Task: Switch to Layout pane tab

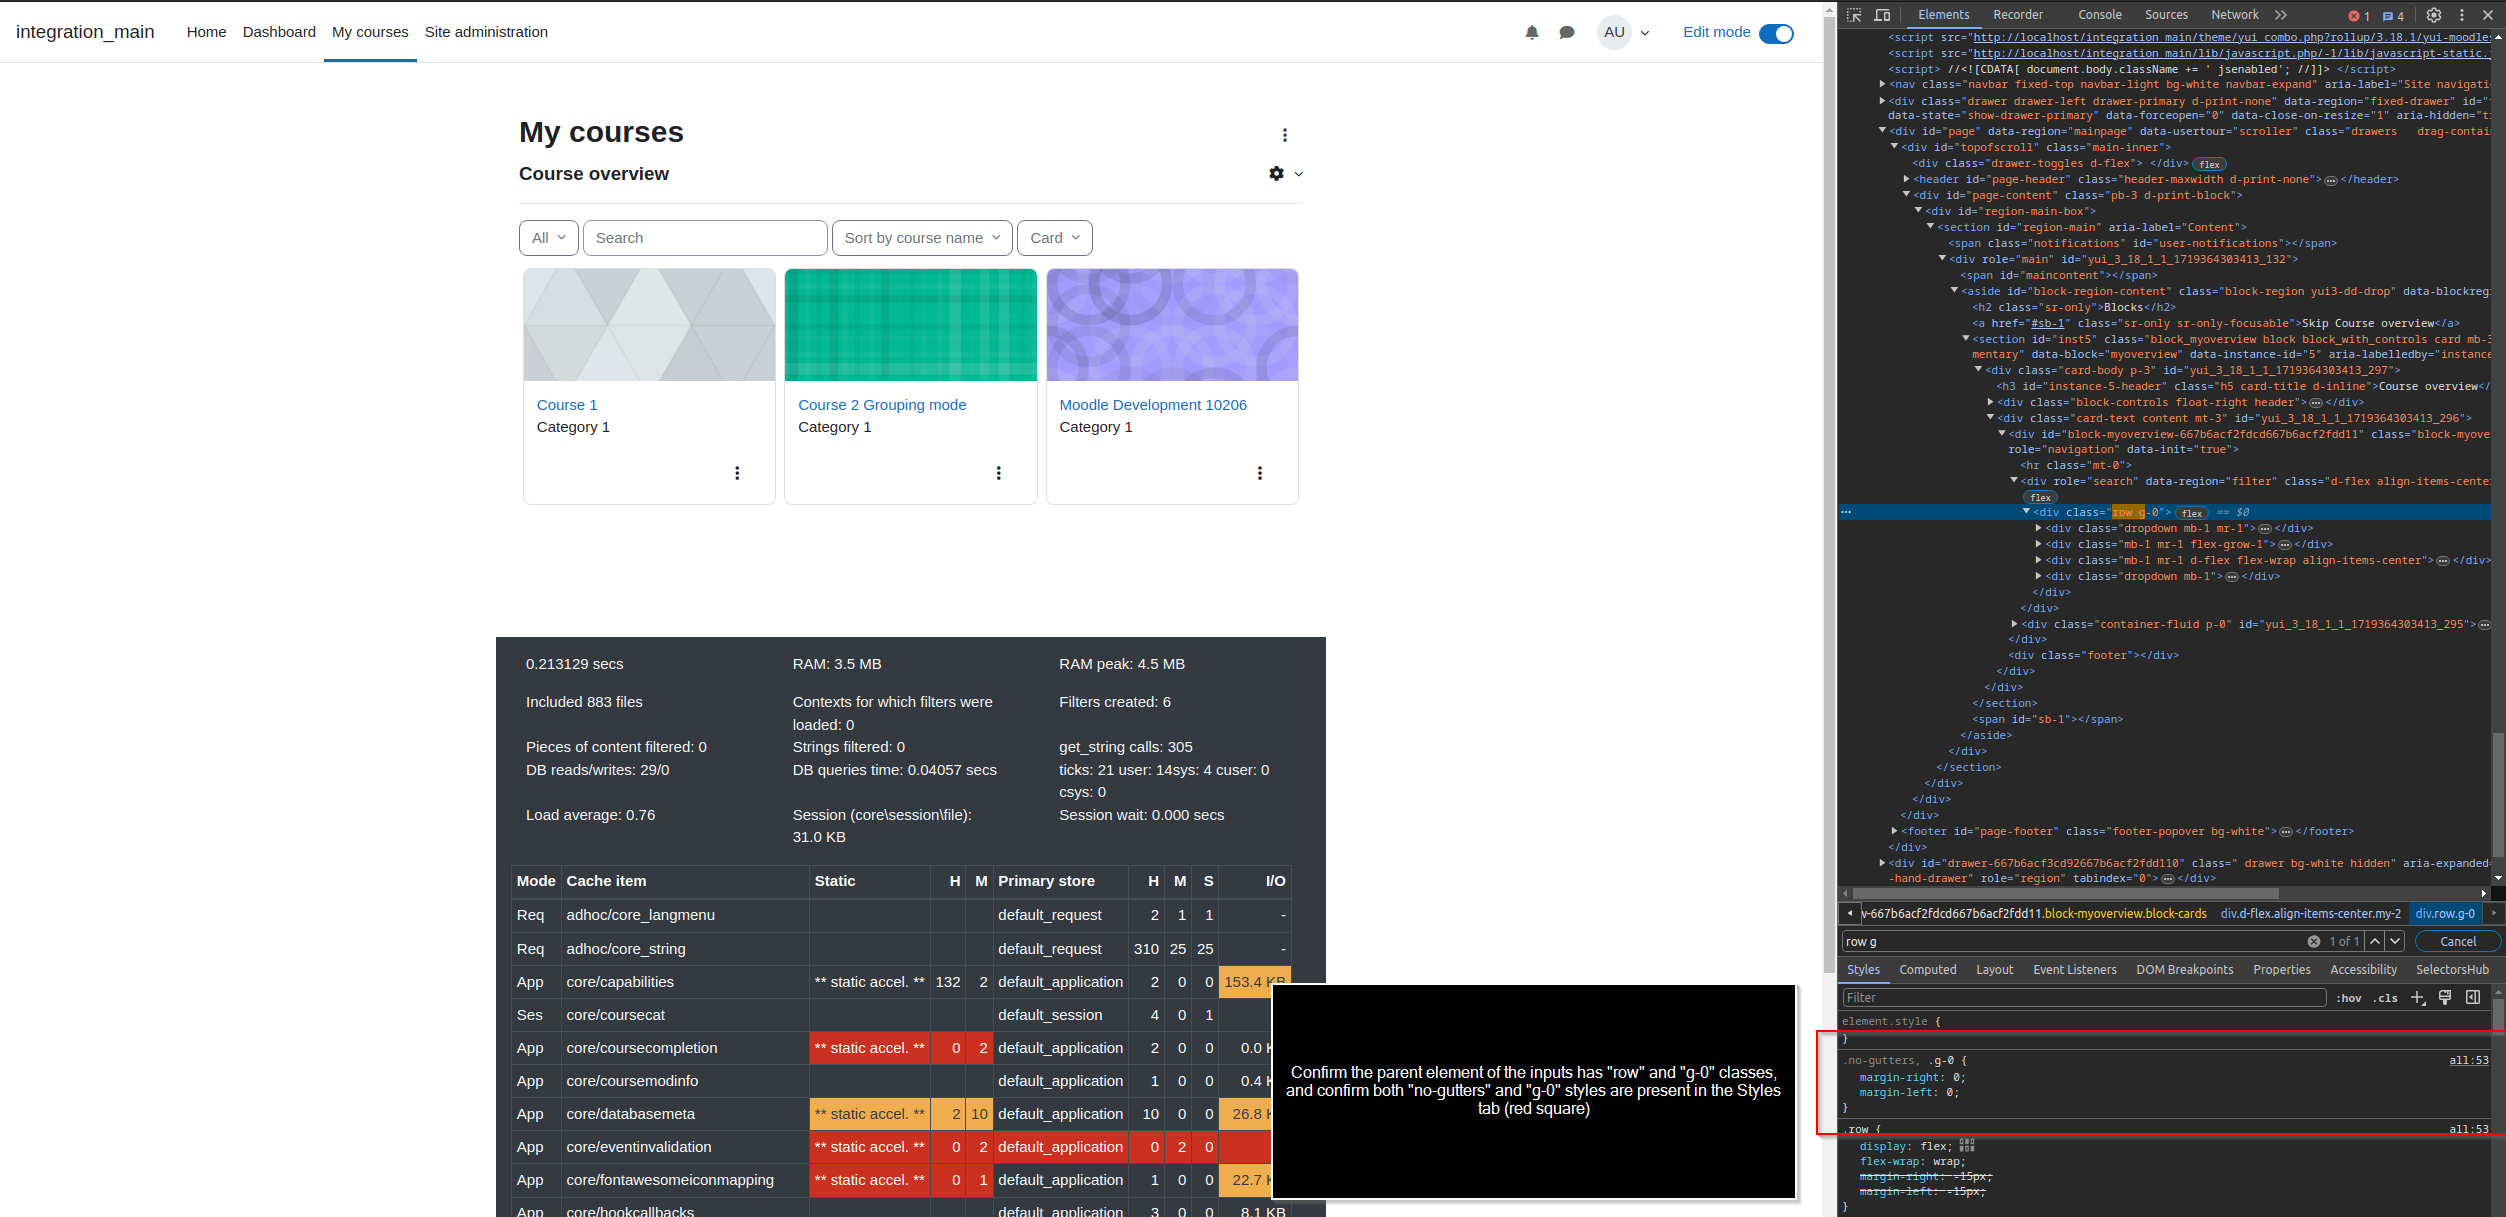Action: point(1994,969)
